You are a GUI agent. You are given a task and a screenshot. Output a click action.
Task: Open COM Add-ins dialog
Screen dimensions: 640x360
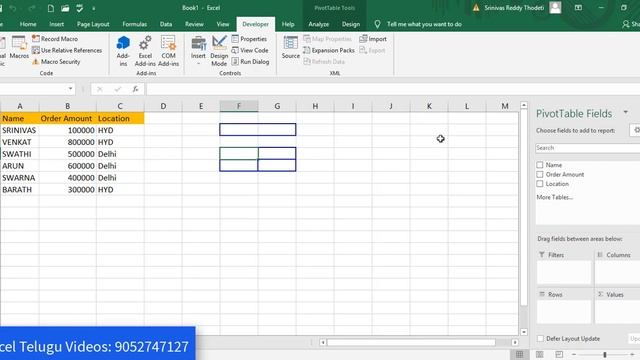(168, 51)
